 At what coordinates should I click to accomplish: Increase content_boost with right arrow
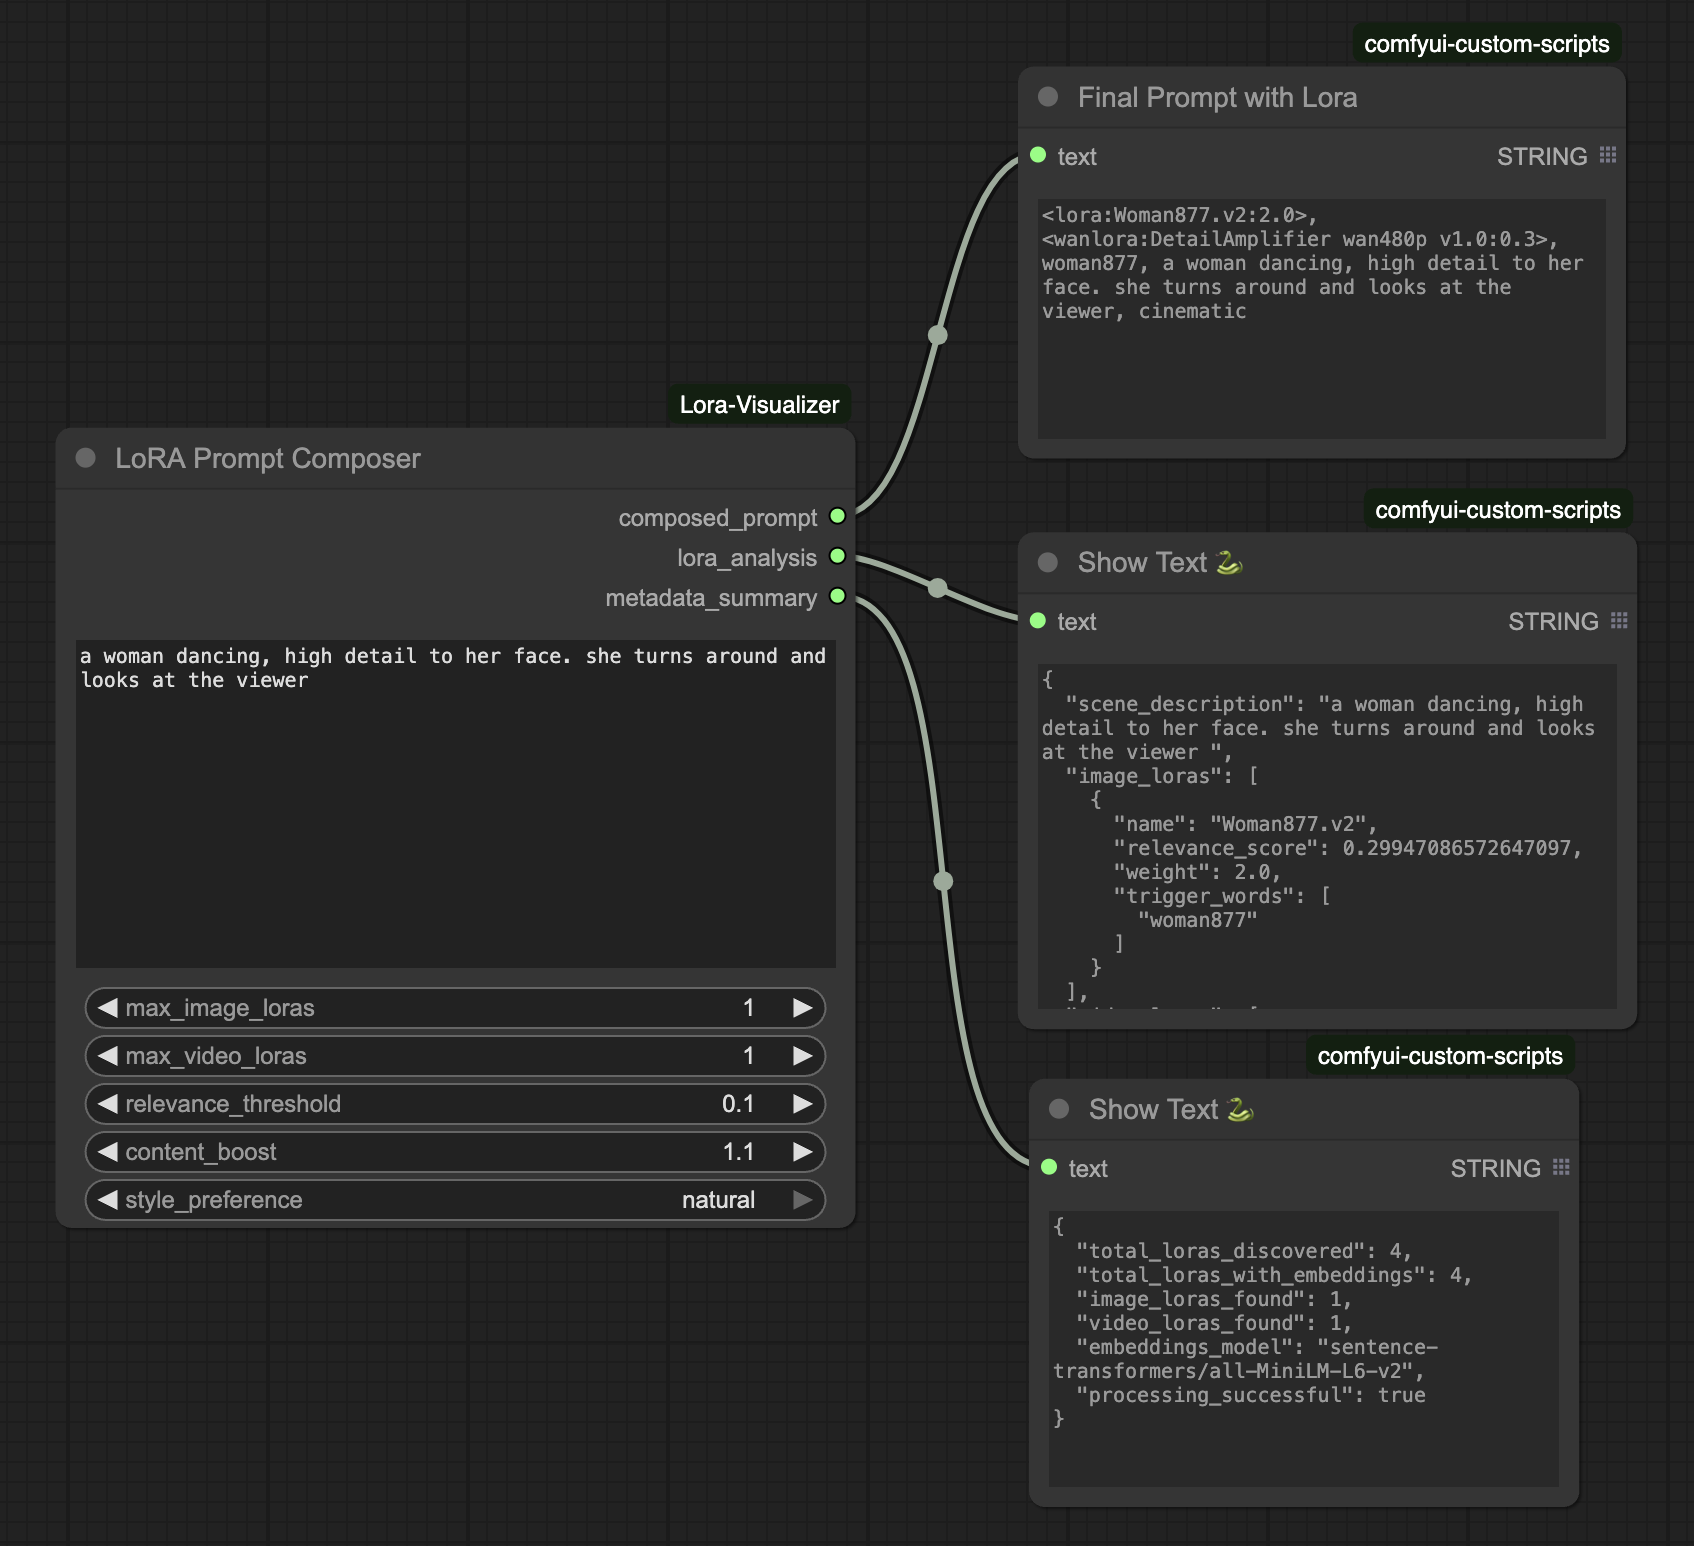point(802,1152)
